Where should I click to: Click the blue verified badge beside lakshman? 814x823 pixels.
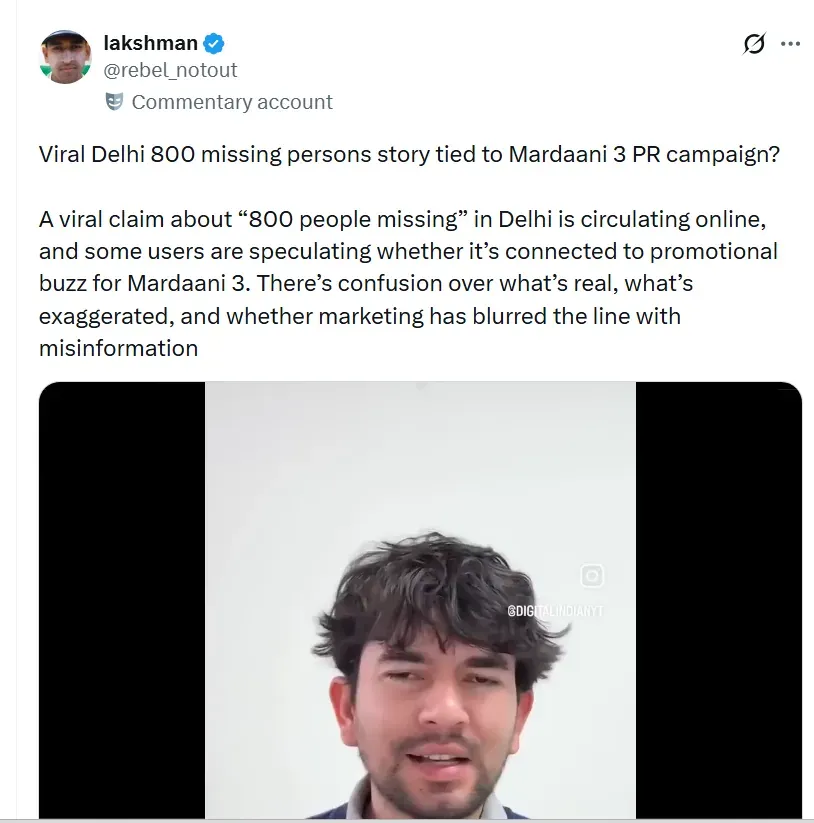(214, 44)
